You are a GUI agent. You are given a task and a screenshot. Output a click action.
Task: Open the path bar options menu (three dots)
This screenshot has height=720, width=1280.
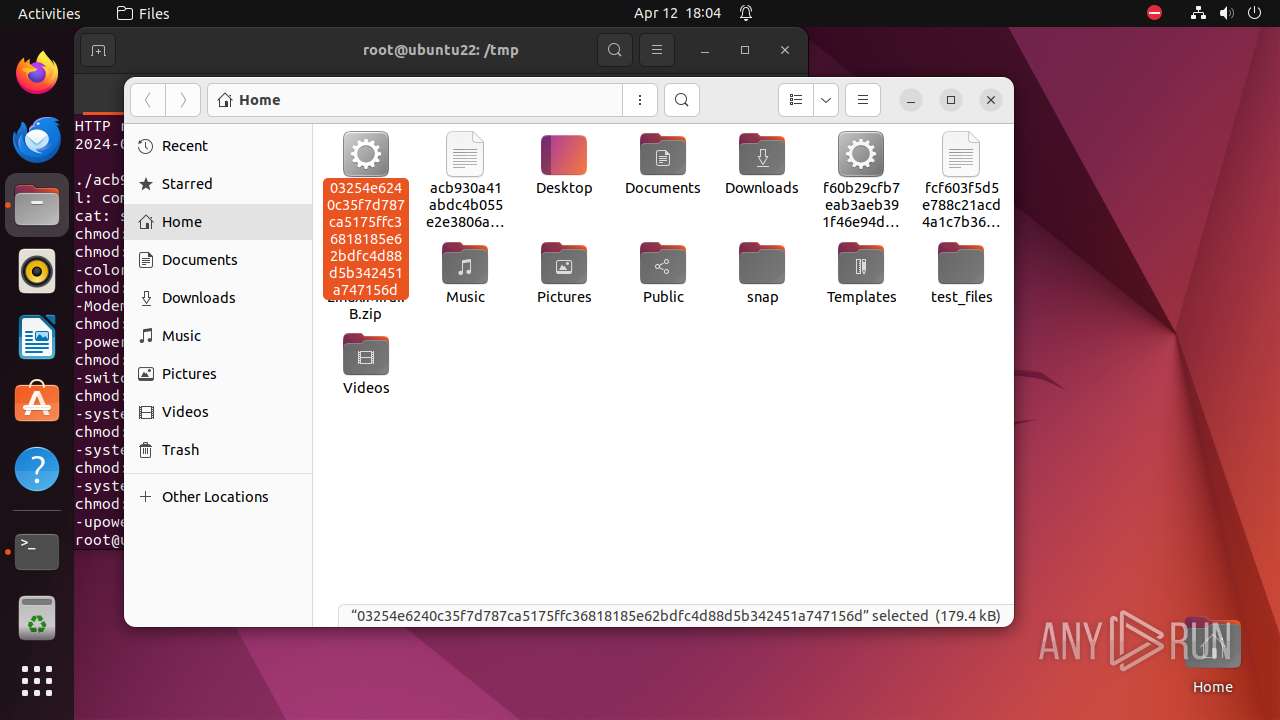pyautogui.click(x=640, y=100)
